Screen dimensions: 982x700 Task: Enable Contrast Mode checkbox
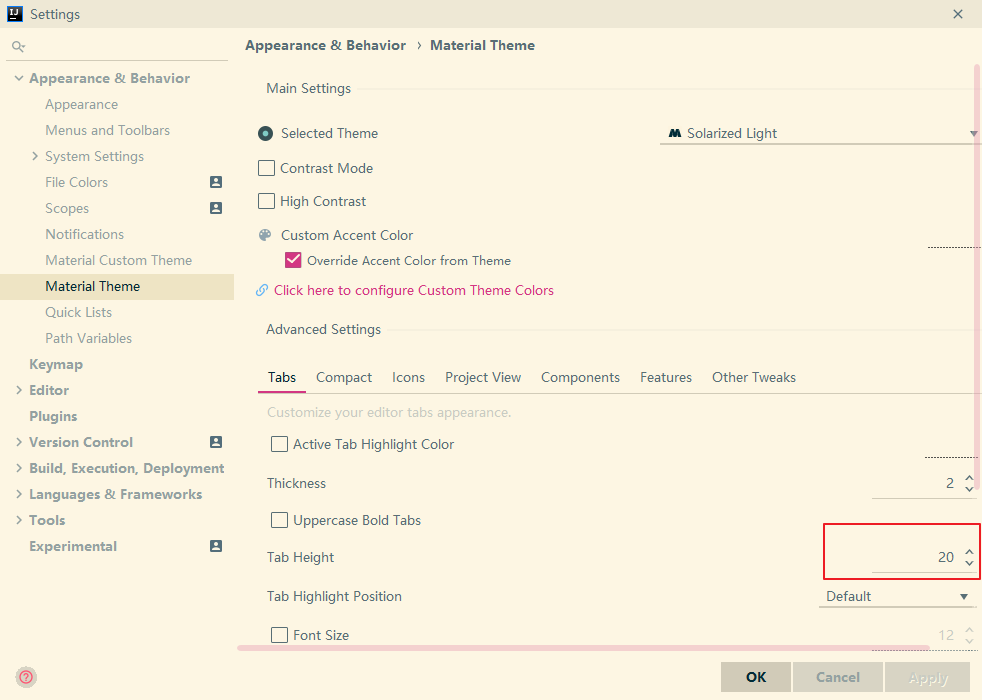(x=266, y=168)
